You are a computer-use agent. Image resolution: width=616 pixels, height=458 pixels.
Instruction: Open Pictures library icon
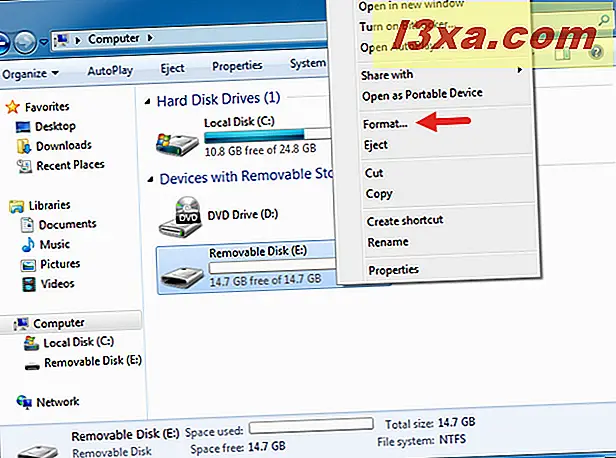pyautogui.click(x=28, y=265)
